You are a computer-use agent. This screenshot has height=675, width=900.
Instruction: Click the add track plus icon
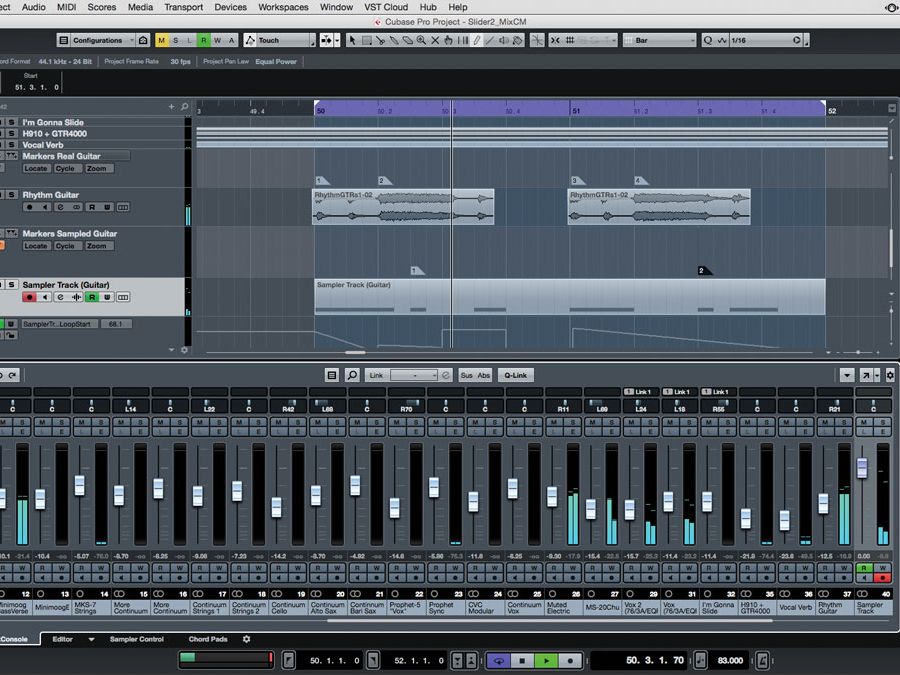click(171, 106)
